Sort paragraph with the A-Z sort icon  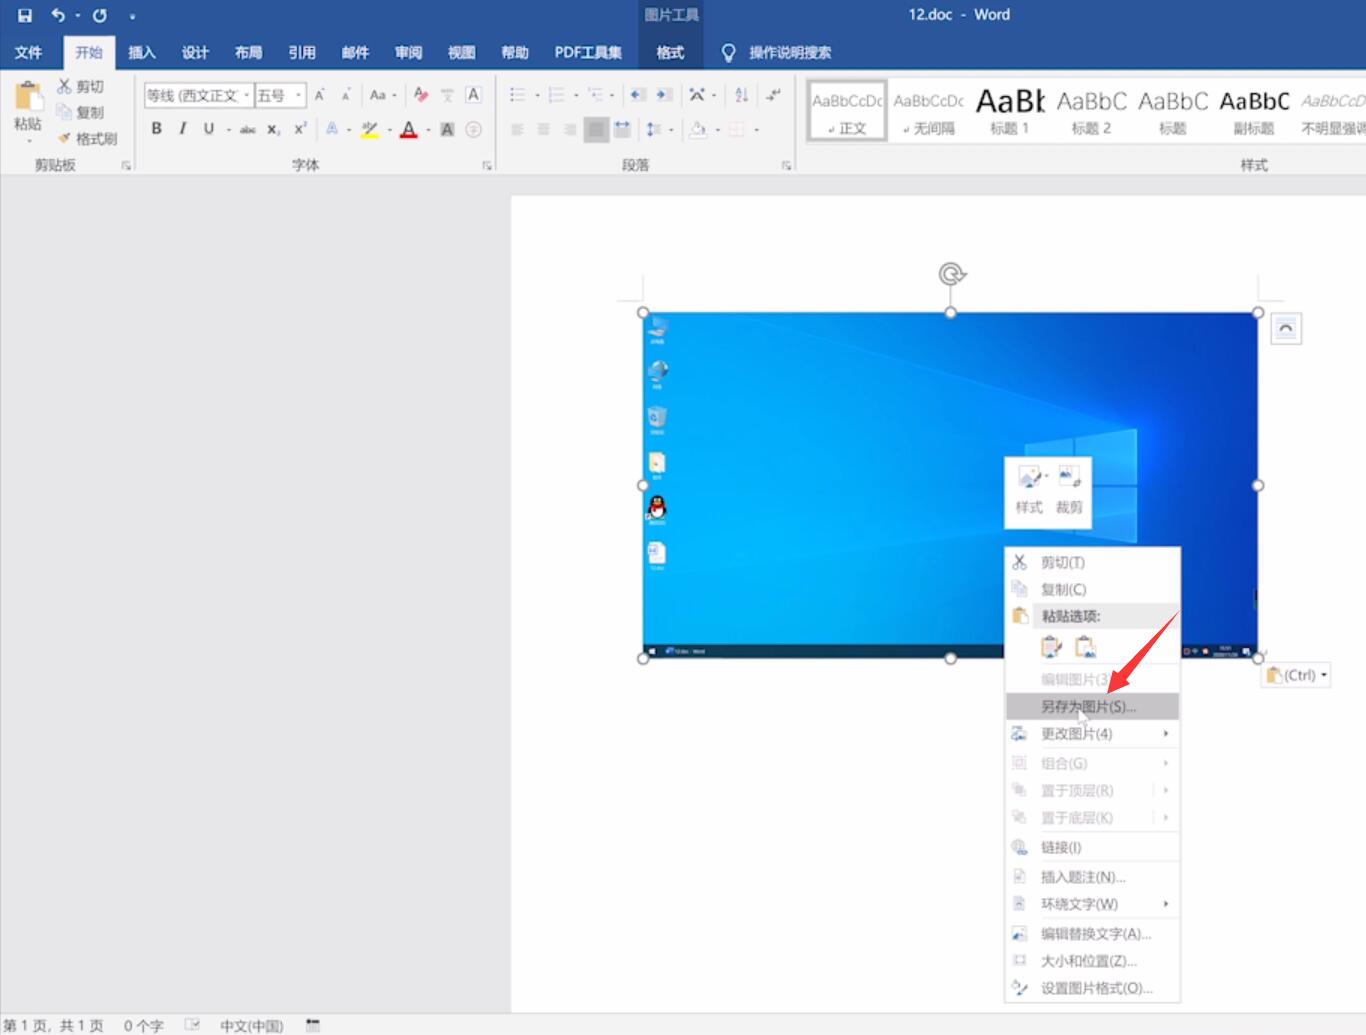point(741,95)
